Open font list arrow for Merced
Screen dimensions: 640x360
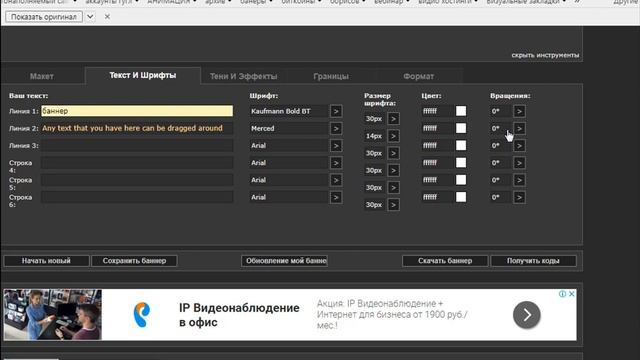pyautogui.click(x=336, y=129)
